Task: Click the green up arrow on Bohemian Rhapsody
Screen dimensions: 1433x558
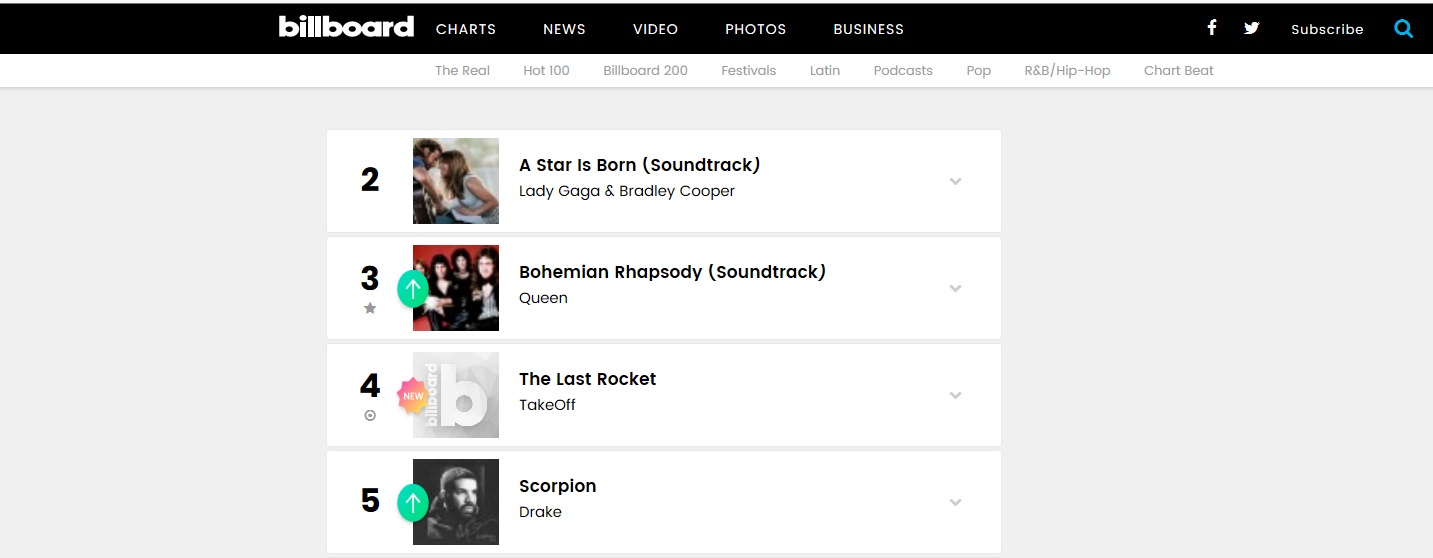Action: coord(412,289)
